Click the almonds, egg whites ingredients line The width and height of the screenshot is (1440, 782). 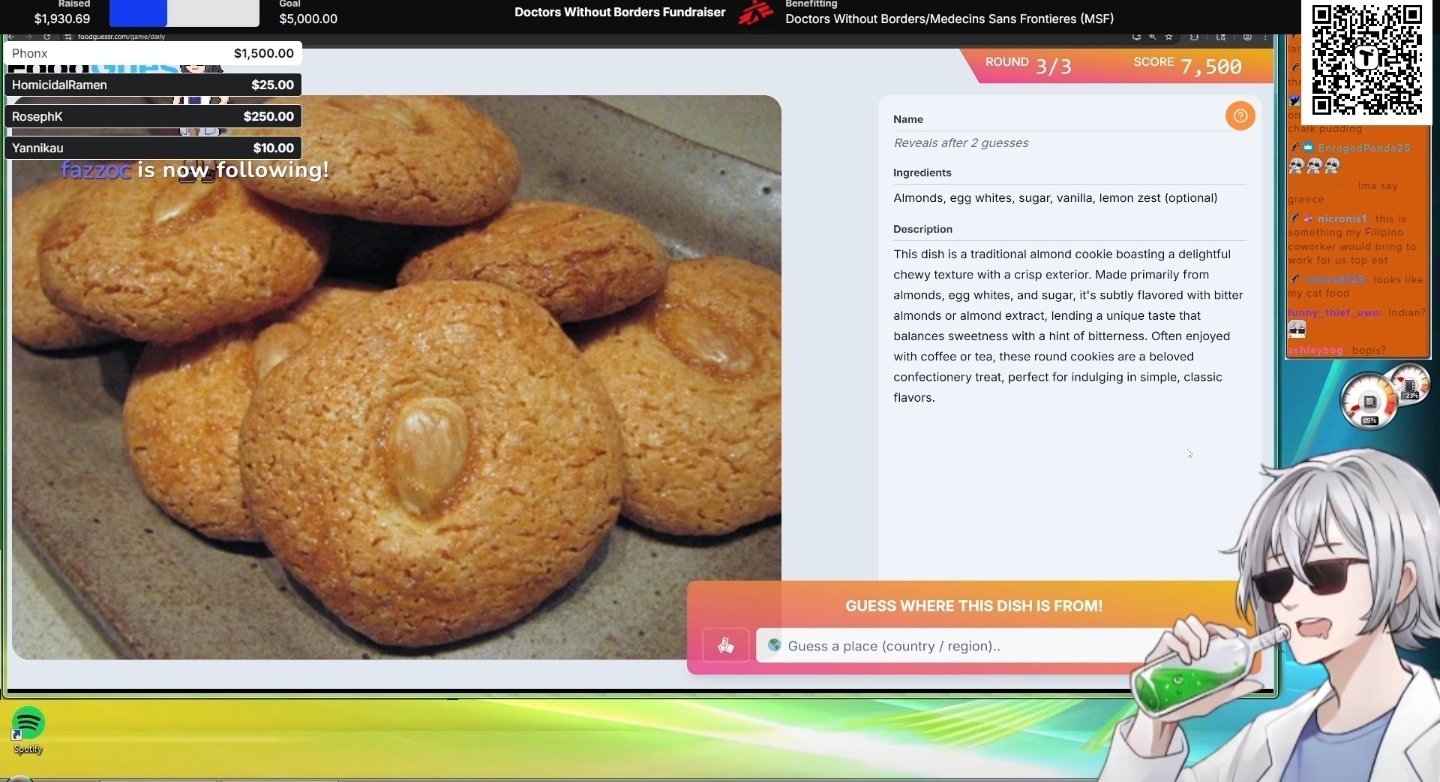[1055, 198]
